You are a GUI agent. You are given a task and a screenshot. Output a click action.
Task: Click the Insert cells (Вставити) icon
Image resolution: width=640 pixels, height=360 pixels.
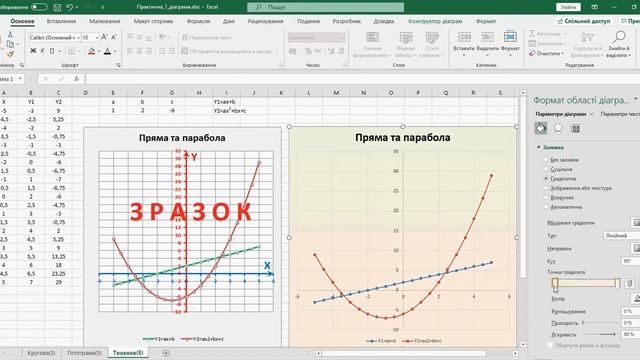coord(464,38)
